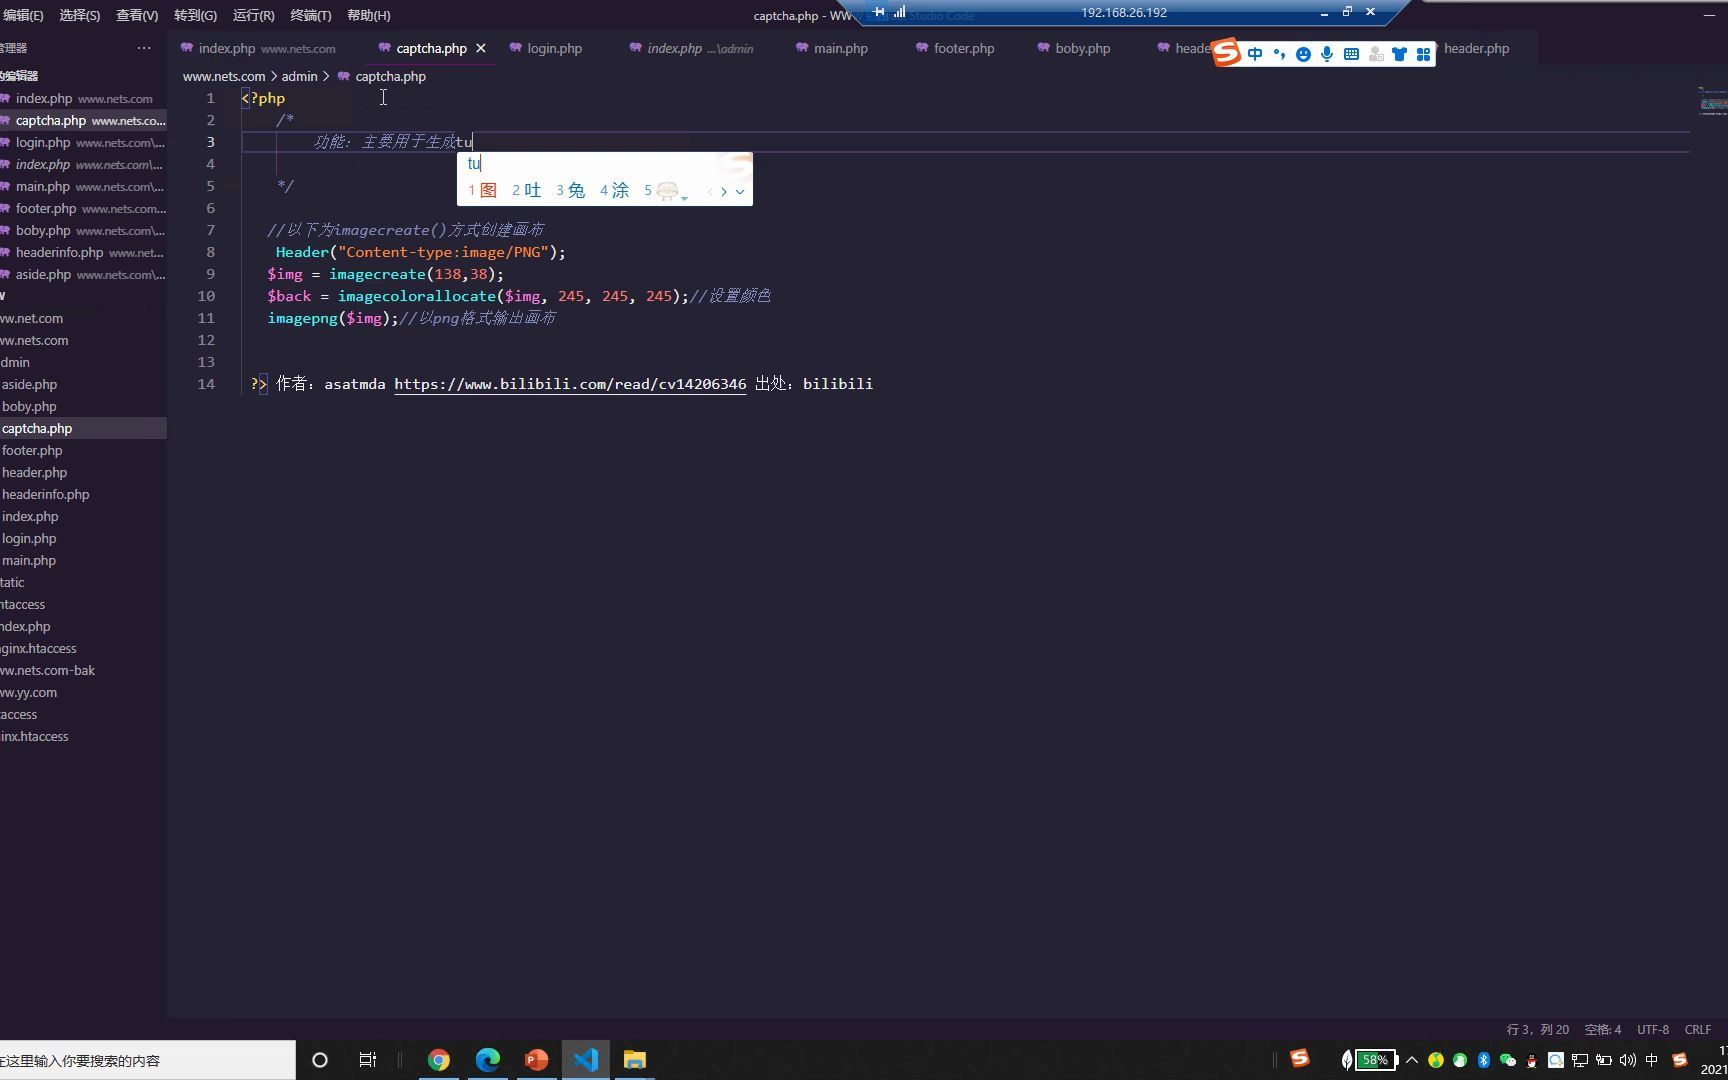The width and height of the screenshot is (1728, 1080).
Task: Change encoding via UTF-8 status
Action: 1653,1029
